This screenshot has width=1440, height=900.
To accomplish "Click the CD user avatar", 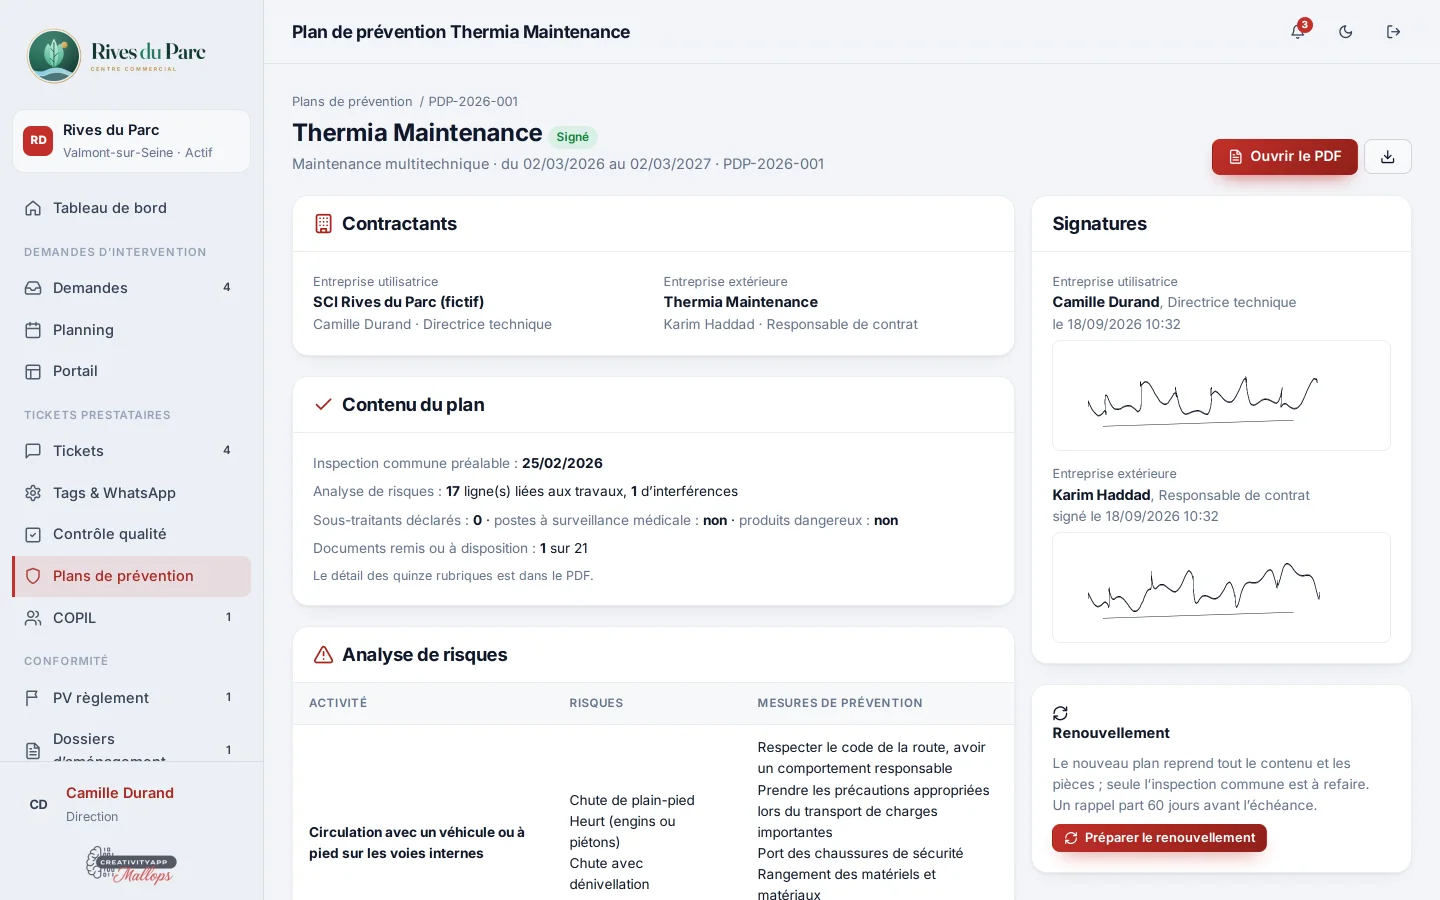I will [39, 804].
